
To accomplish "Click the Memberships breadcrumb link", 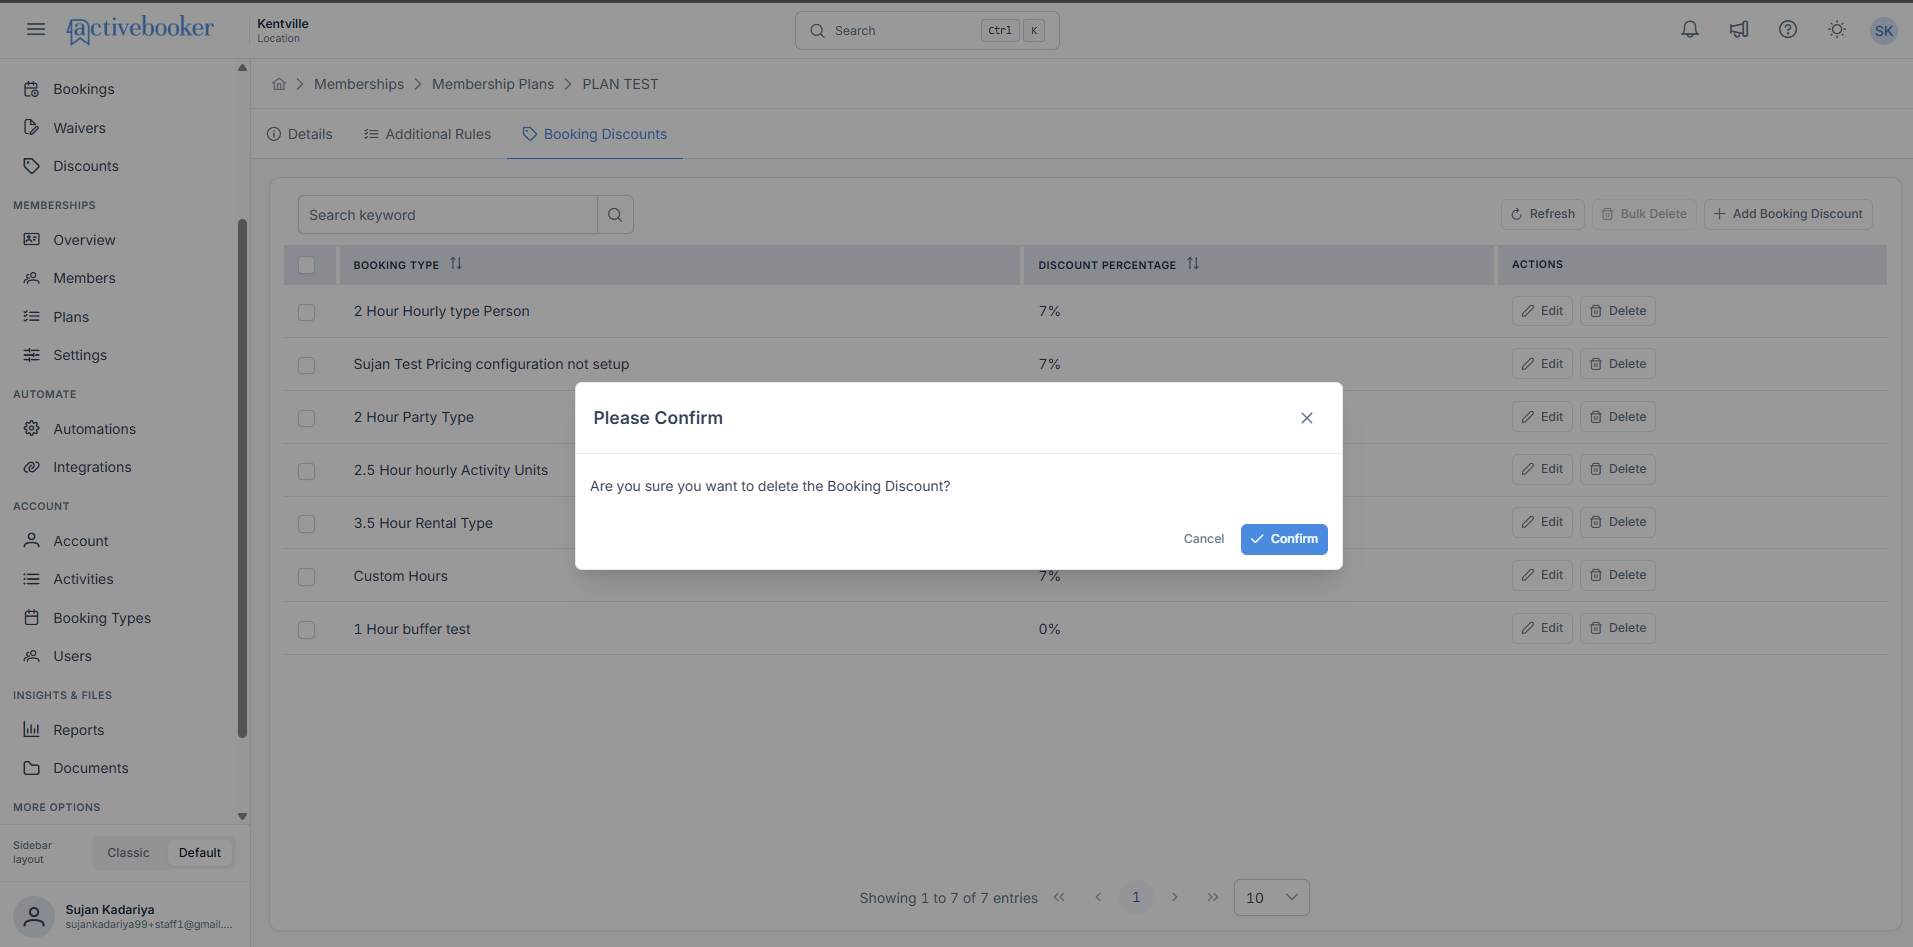I will pos(359,84).
